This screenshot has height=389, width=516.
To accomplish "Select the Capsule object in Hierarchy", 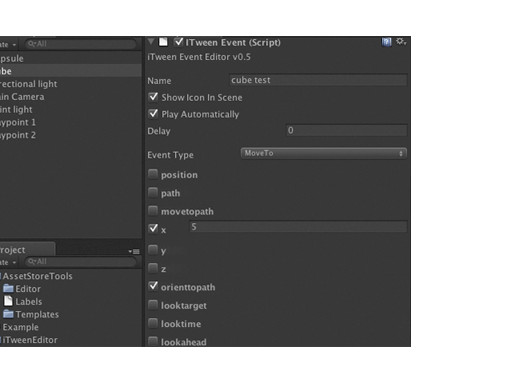I will coord(71,58).
